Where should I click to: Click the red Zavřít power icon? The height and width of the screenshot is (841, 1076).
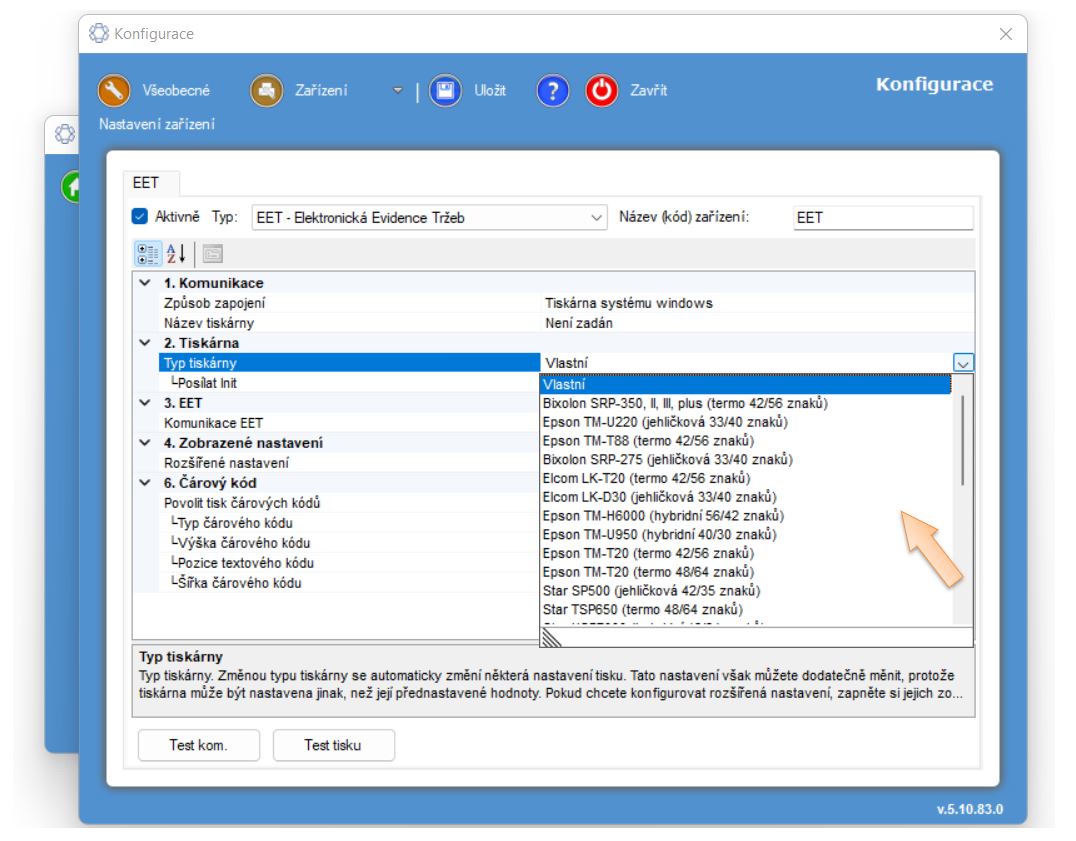(x=602, y=91)
